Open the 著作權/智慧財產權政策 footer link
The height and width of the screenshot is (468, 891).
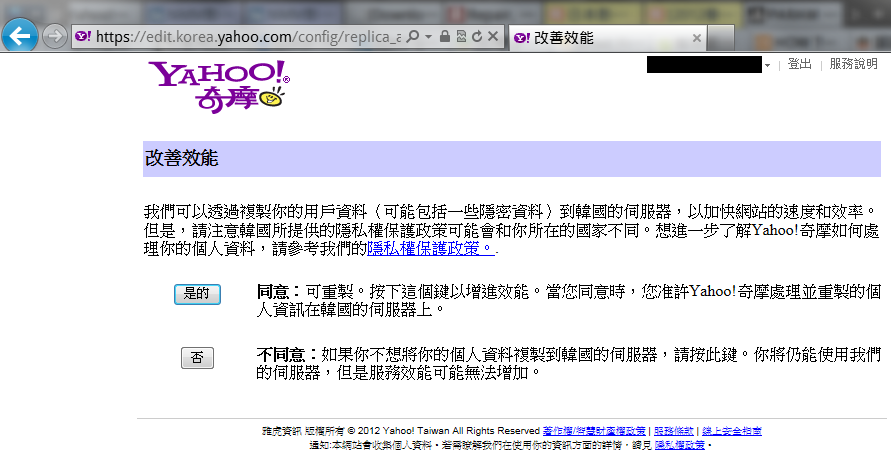coord(594,431)
